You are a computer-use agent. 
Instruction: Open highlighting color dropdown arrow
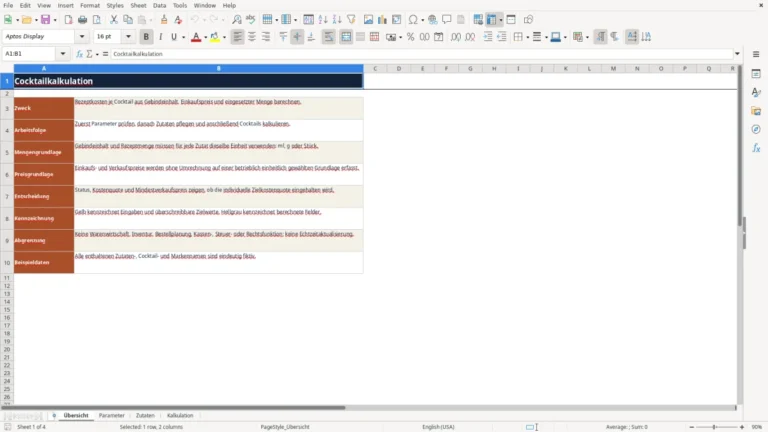[x=224, y=37]
